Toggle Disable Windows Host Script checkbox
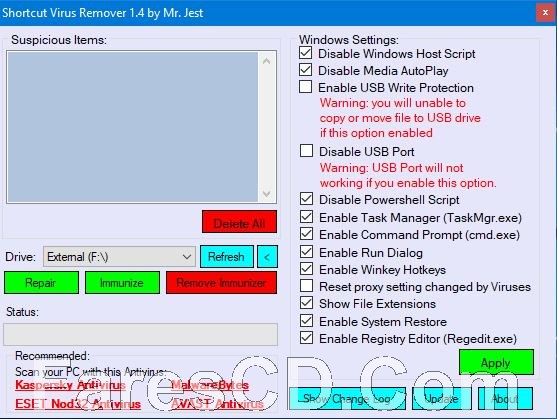 (305, 53)
